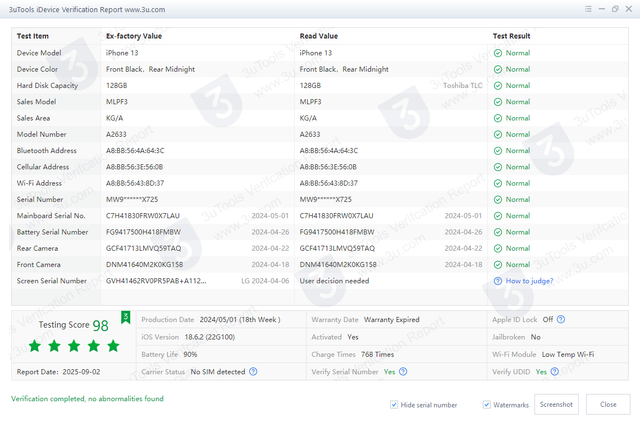The height and width of the screenshot is (424, 640).
Task: Uncheck the Hide serial number checkbox
Action: pyautogui.click(x=395, y=404)
